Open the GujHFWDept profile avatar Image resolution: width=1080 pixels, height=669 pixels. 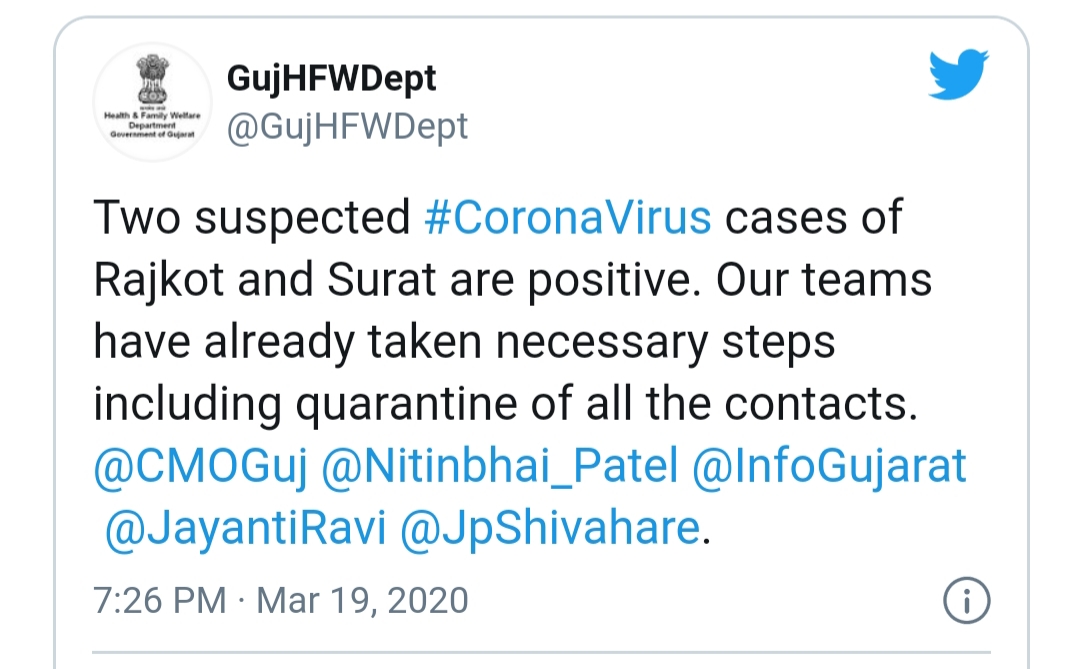coord(152,102)
